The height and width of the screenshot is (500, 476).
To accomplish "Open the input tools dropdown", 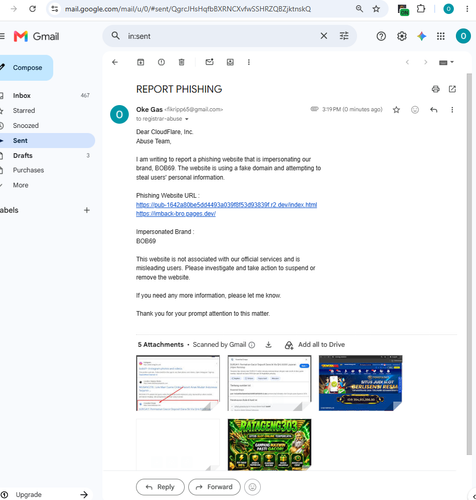I will 446,62.
